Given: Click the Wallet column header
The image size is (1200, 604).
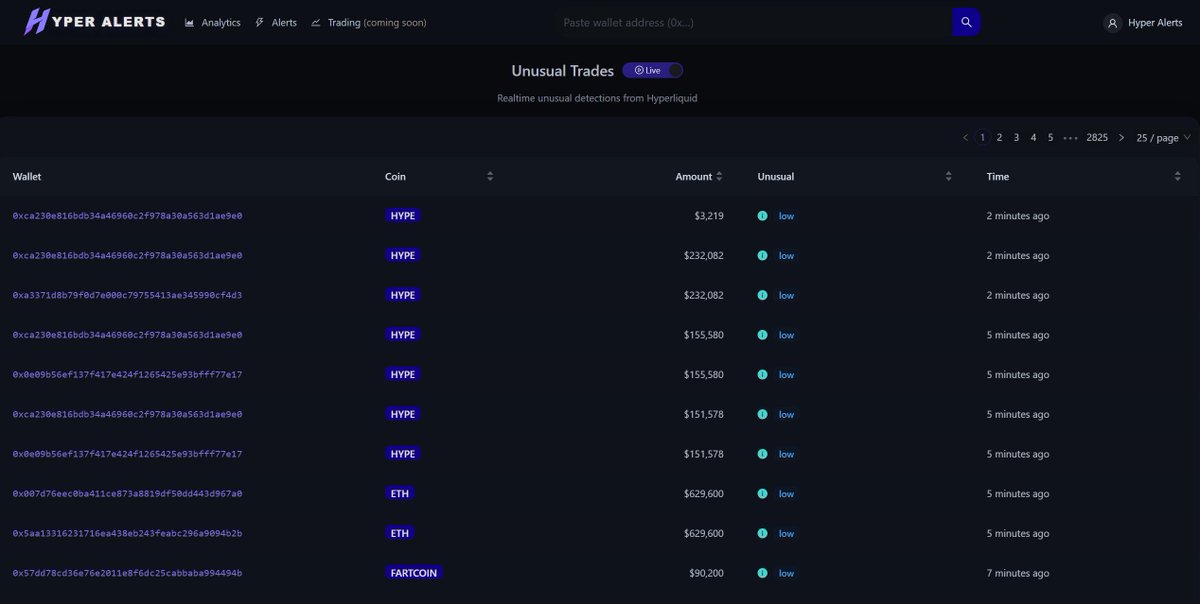Looking at the screenshot, I should [x=27, y=176].
